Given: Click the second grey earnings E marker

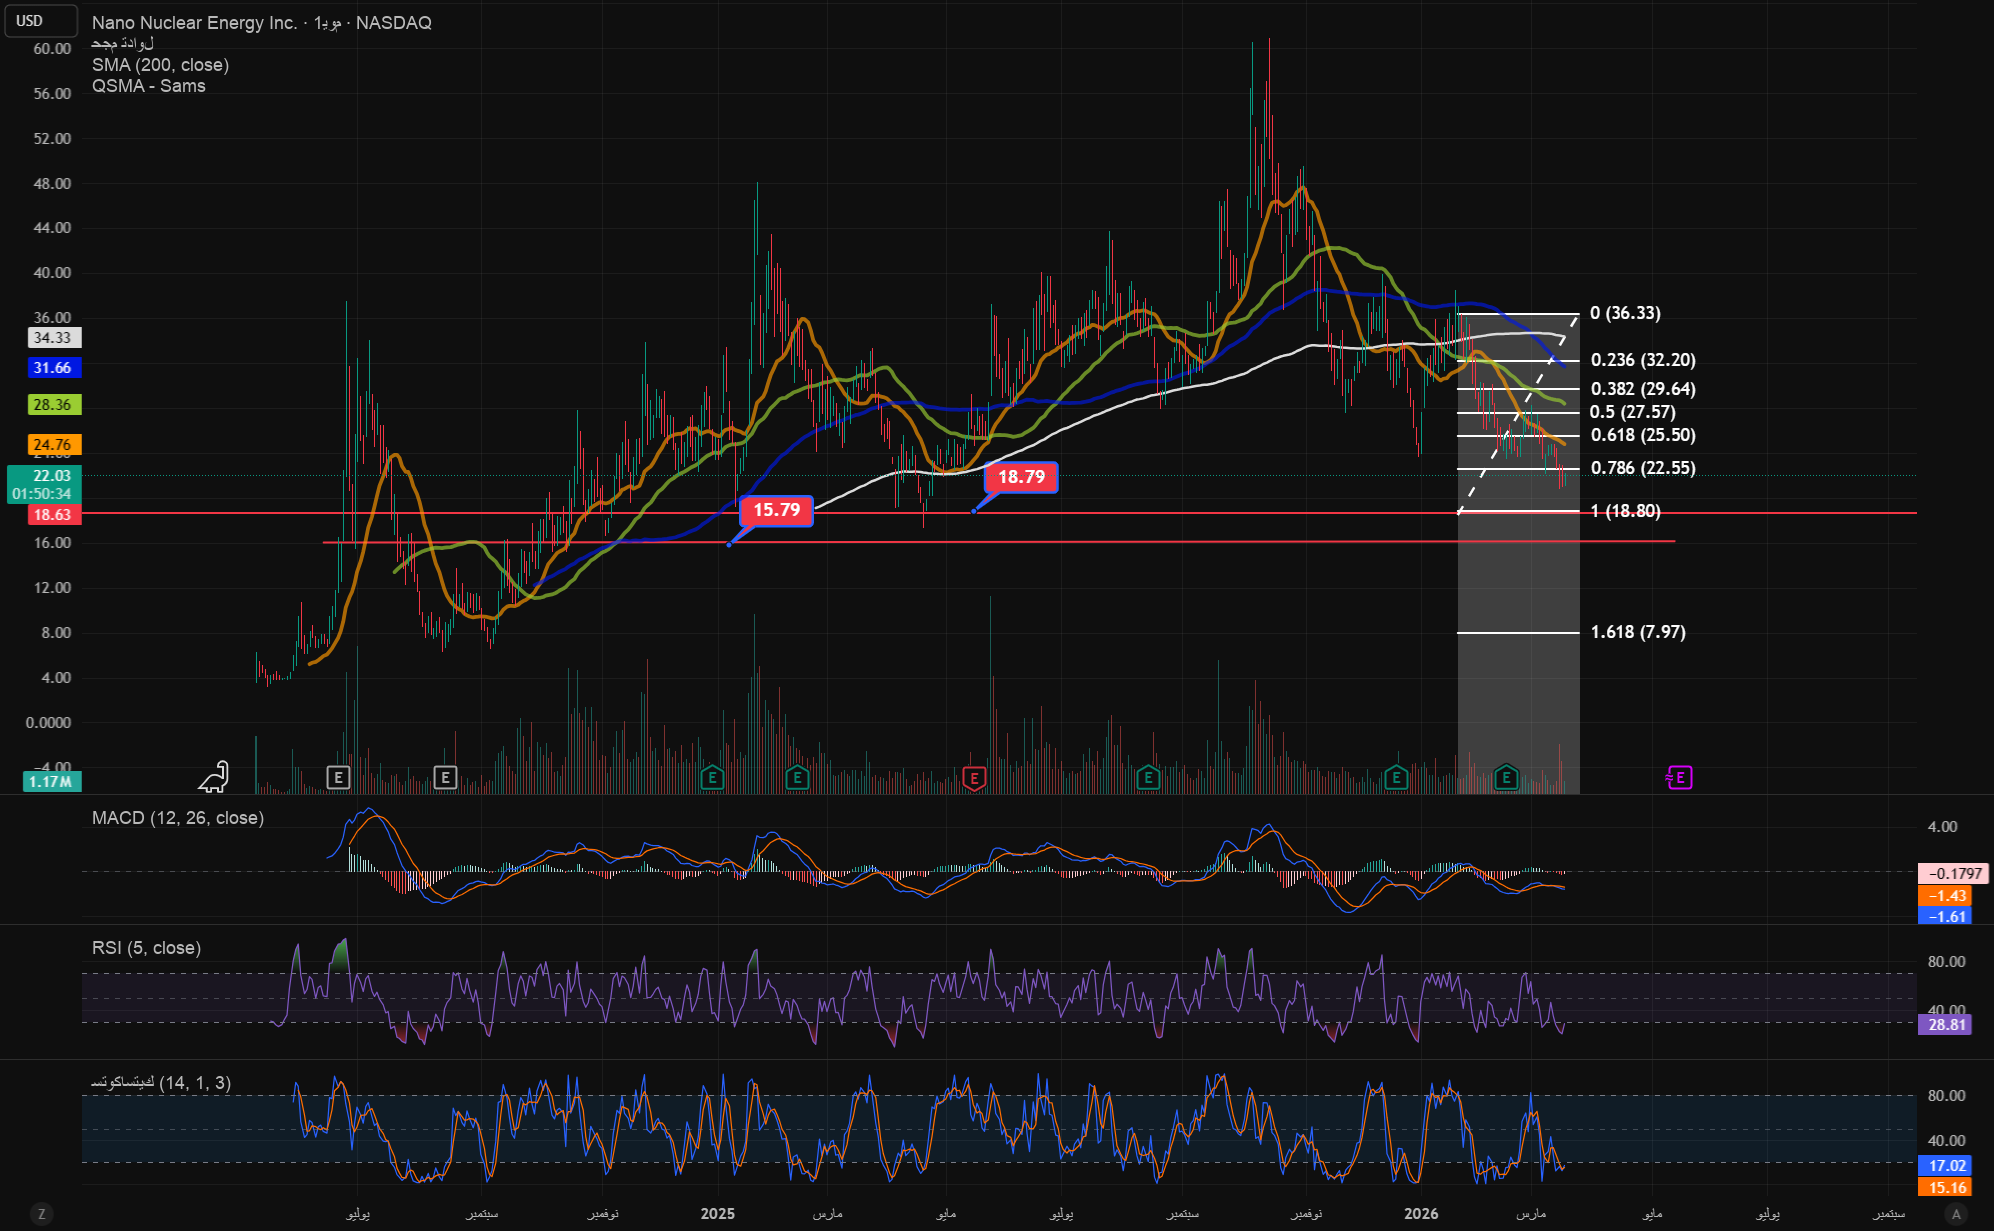Looking at the screenshot, I should point(445,777).
